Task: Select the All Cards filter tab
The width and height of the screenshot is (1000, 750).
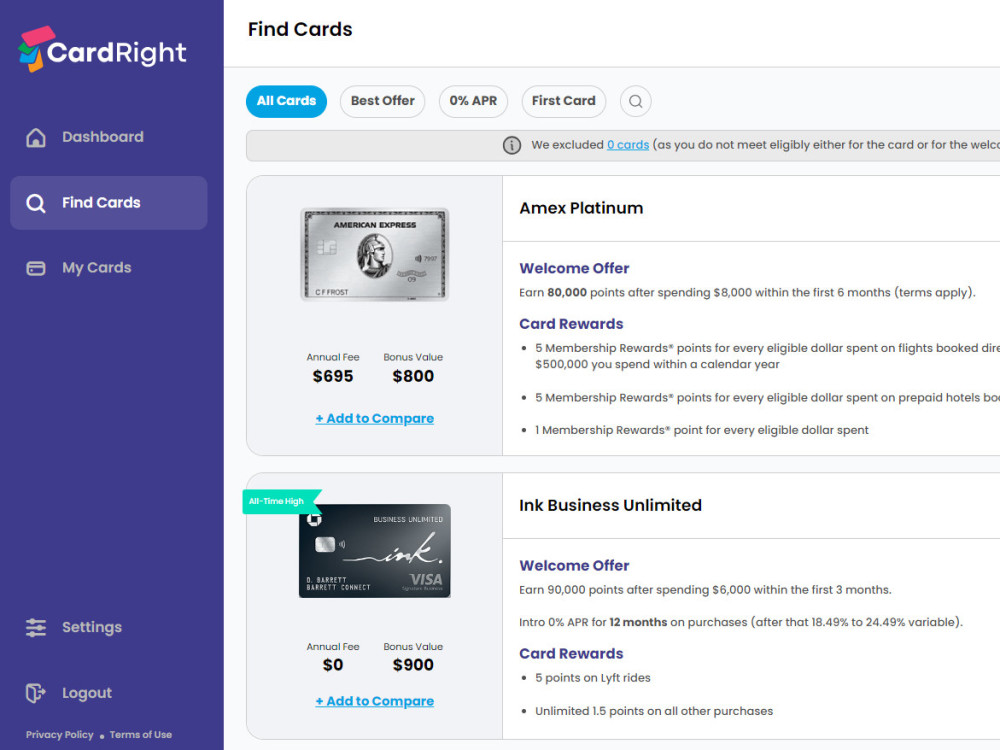Action: [286, 101]
